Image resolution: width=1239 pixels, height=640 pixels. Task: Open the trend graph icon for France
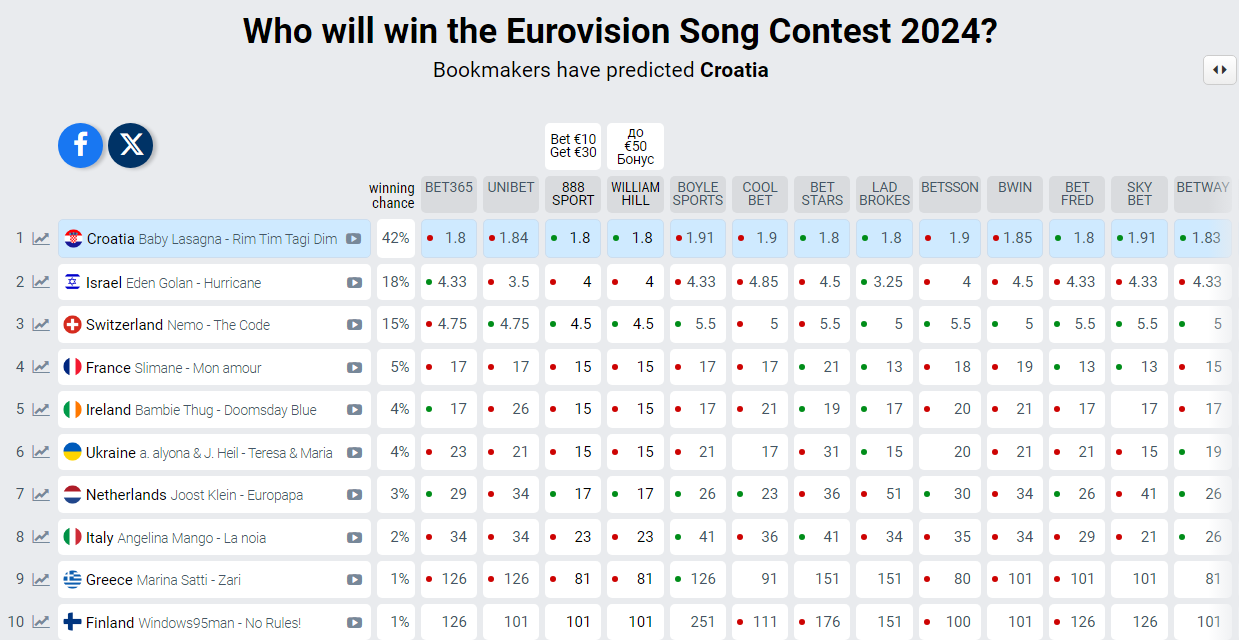41,367
